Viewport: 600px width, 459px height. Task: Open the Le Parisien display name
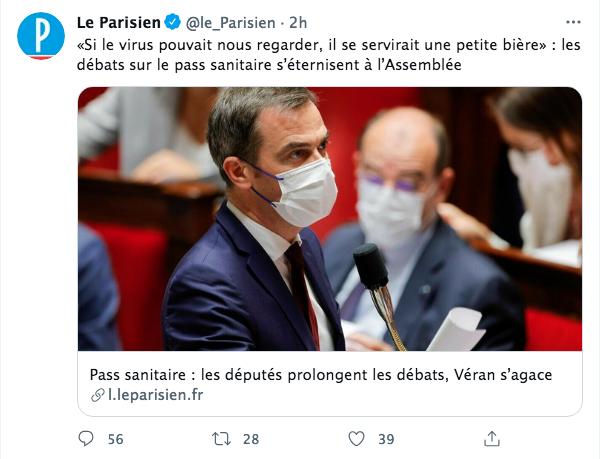119,23
